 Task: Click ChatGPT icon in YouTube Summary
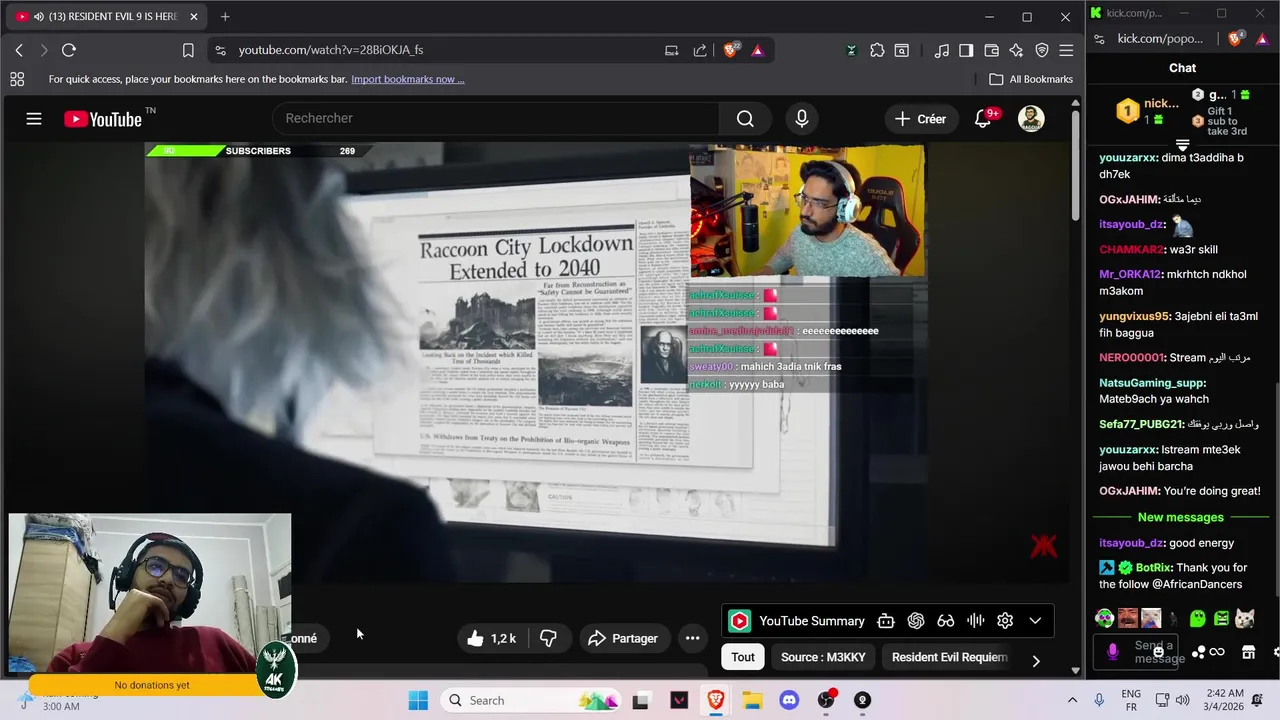click(915, 621)
